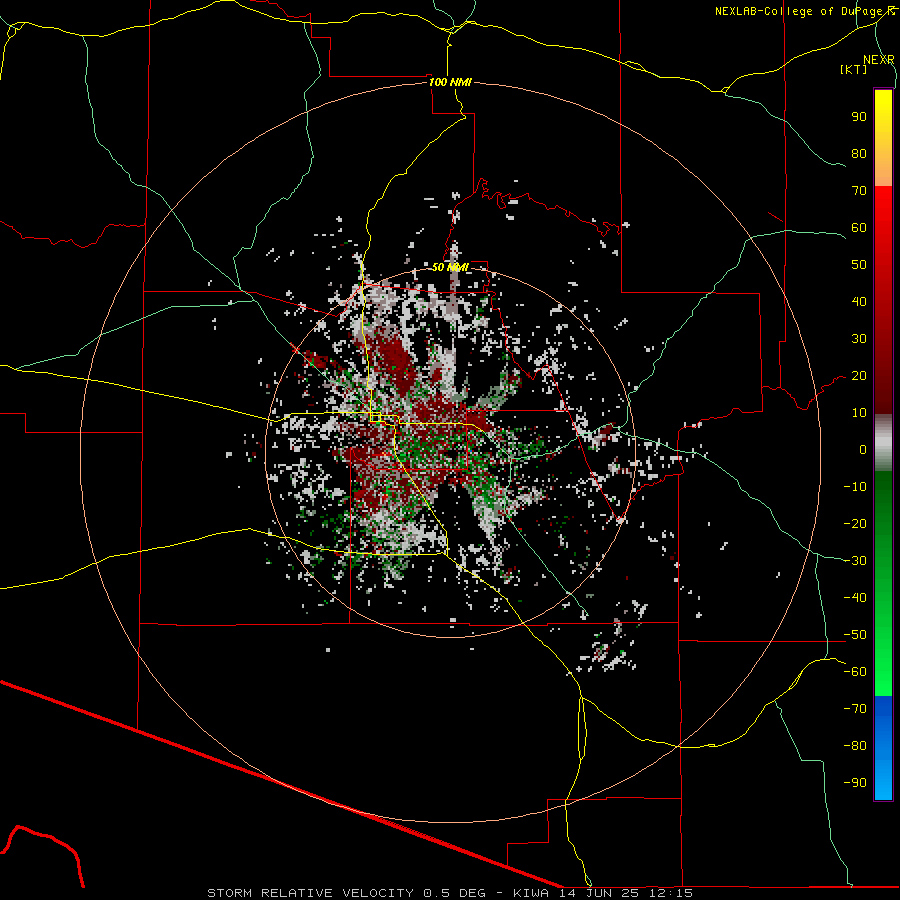900x900 pixels.
Task: Click the KIWA radar site at the range rings' center
Action: click(451, 452)
